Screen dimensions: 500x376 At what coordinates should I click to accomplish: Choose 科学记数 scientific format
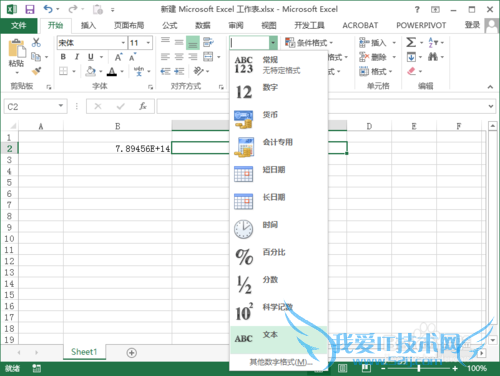[x=279, y=312]
